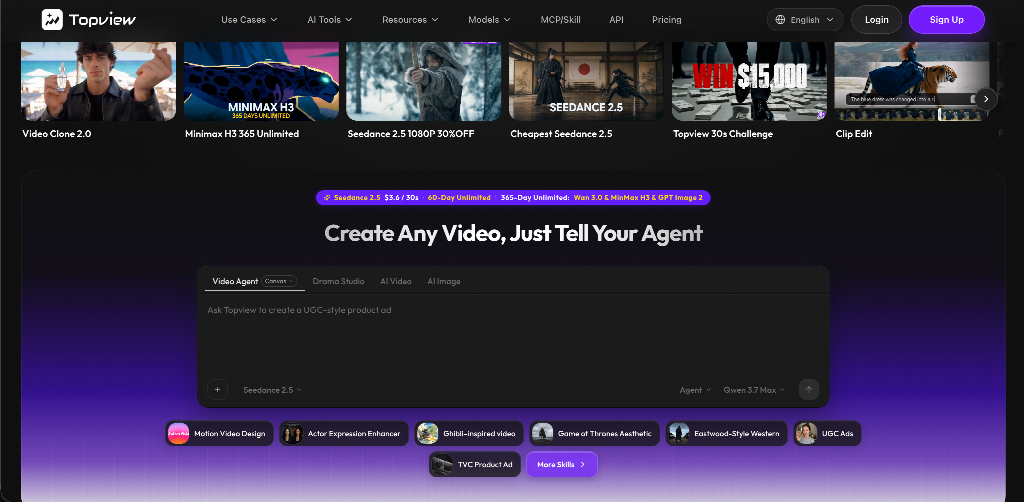Open the MCP/Skill page
Screen dimensions: 1024x502
coord(560,20)
